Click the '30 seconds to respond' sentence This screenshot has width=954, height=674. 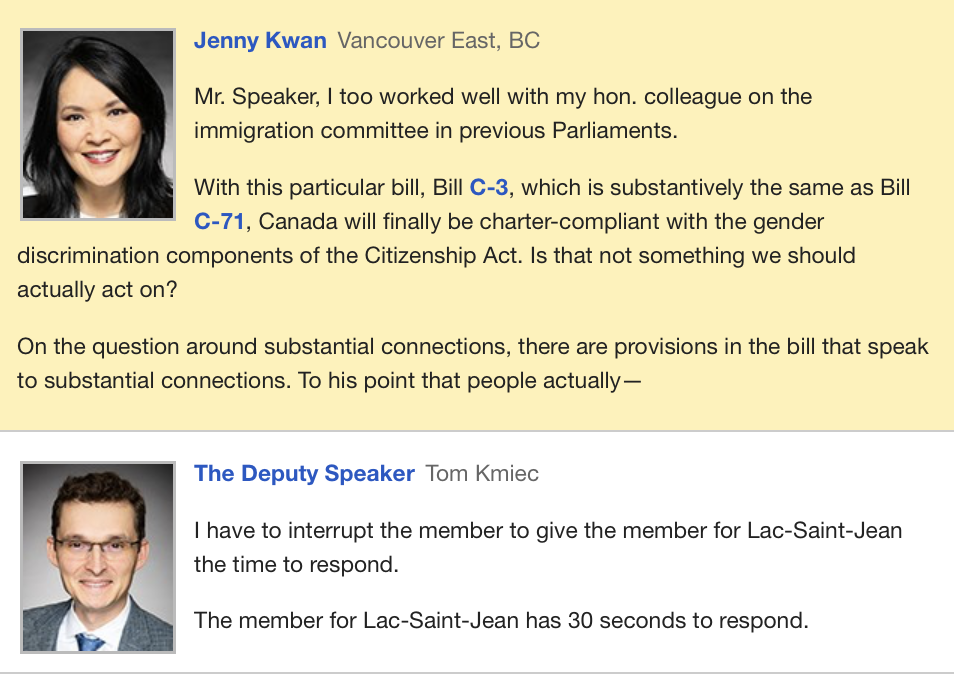coord(501,620)
